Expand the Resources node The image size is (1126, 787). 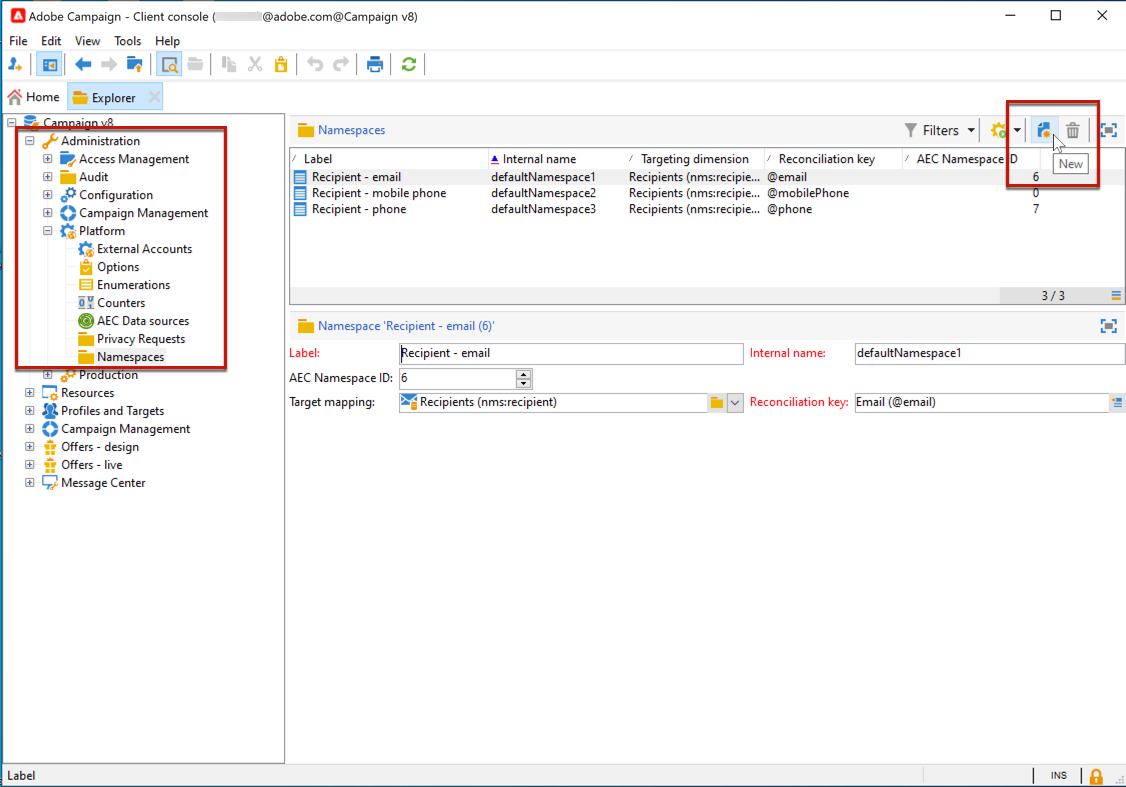pyautogui.click(x=29, y=393)
